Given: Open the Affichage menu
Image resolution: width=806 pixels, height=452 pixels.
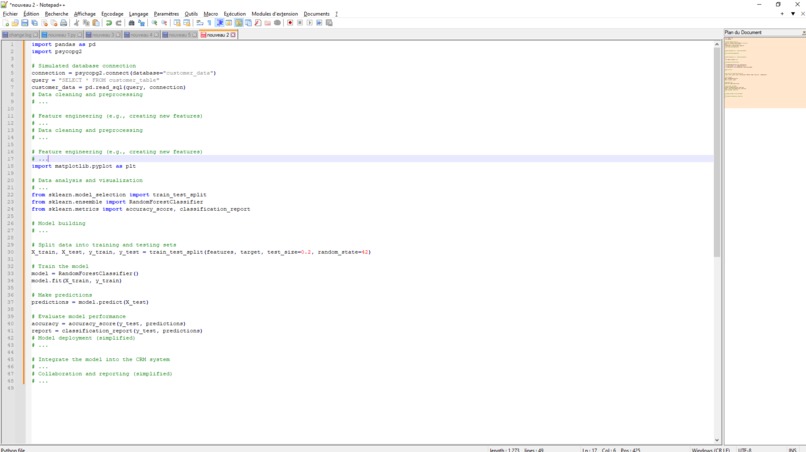Looking at the screenshot, I should tap(85, 14).
